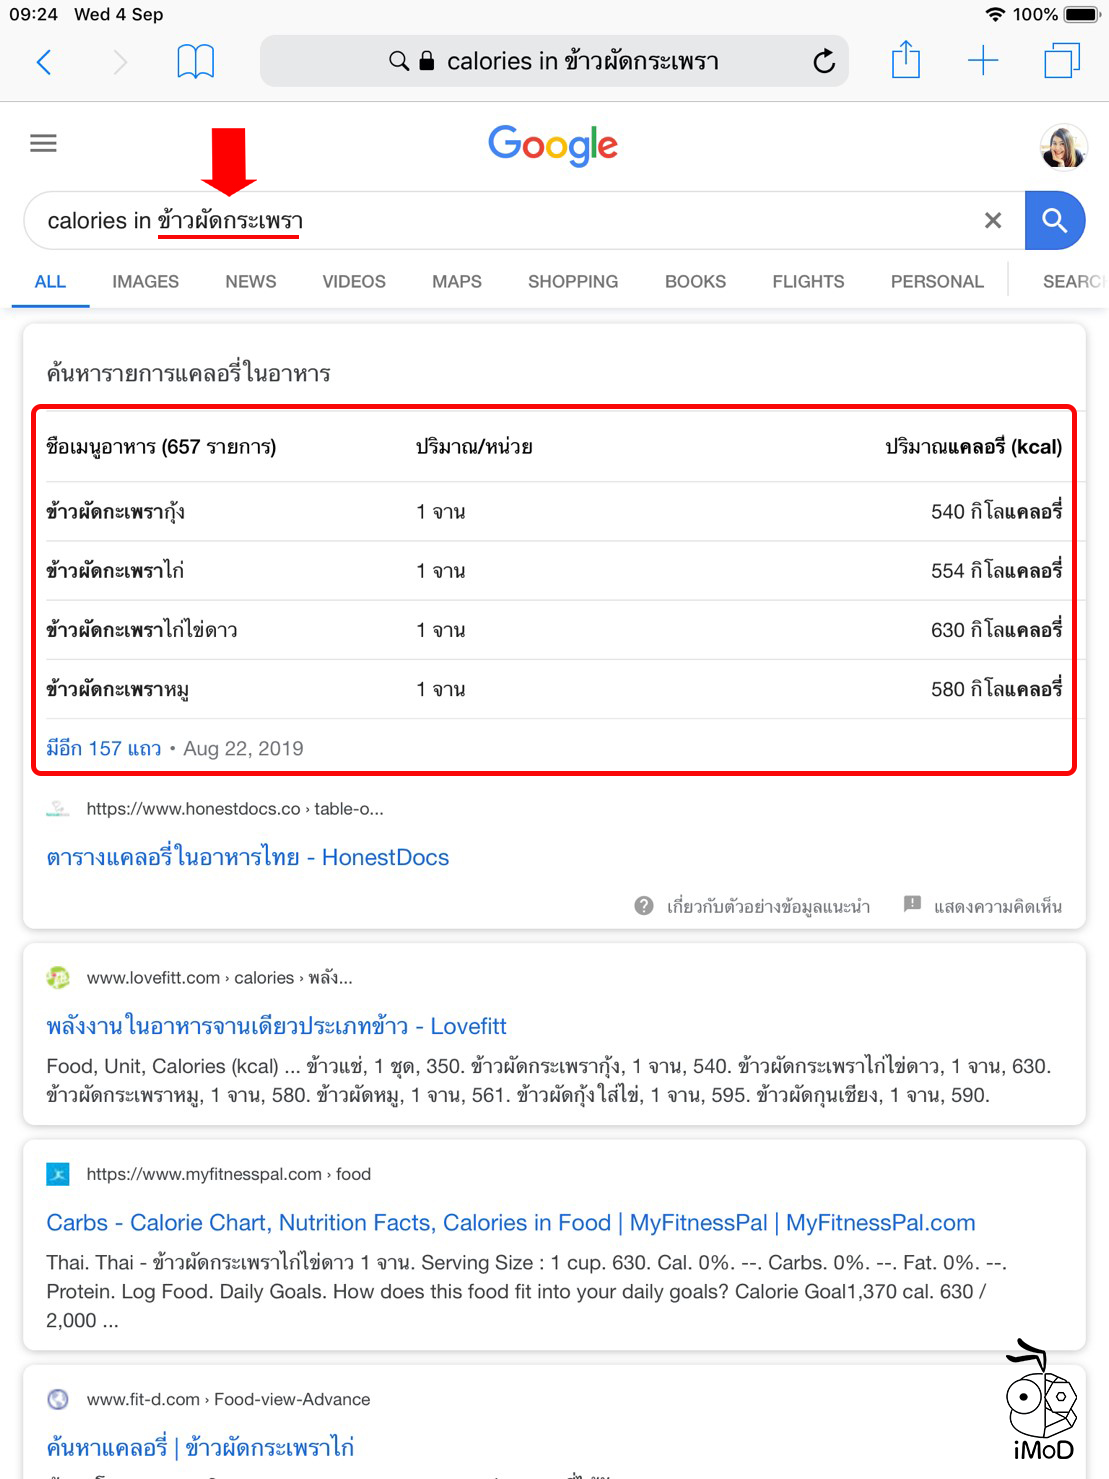1109x1479 pixels.
Task: Open the NEWS results tab
Action: tap(249, 281)
